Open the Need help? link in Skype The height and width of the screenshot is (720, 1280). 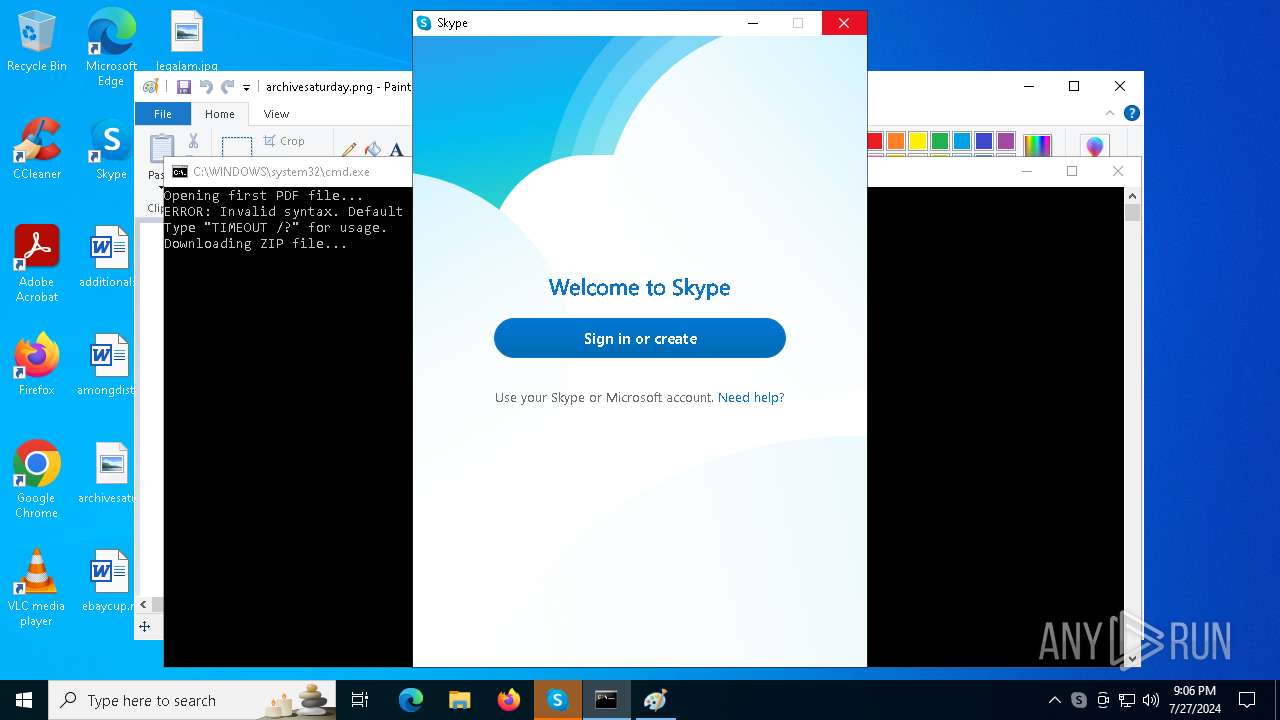click(x=751, y=397)
